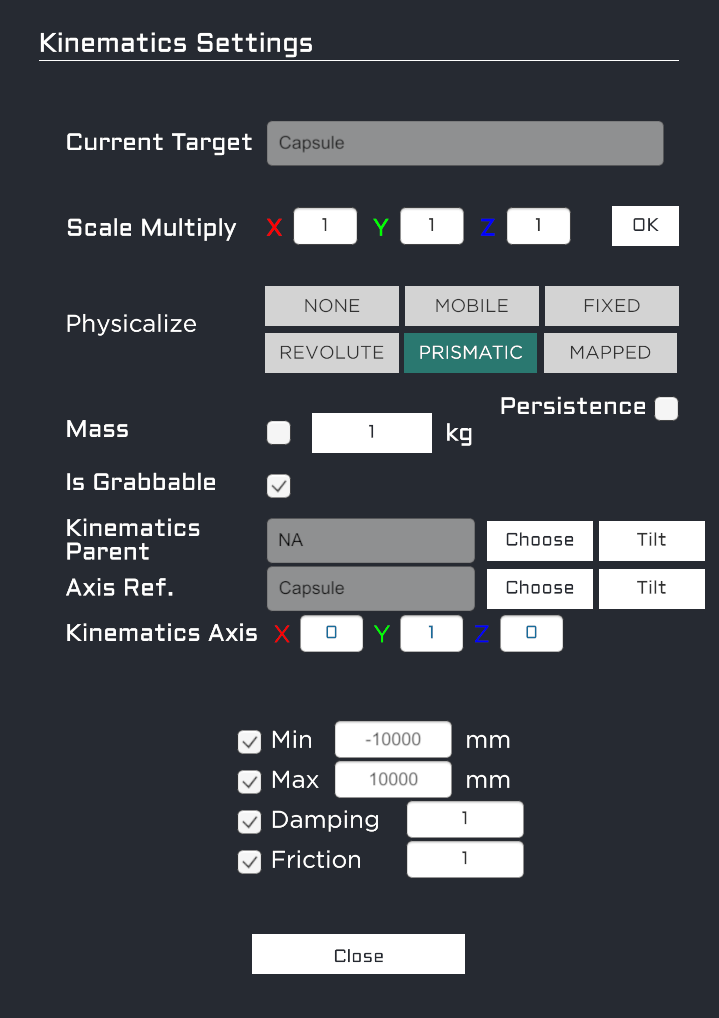Set physicalize mode to MOBILE
This screenshot has height=1018, width=719.
[471, 306]
